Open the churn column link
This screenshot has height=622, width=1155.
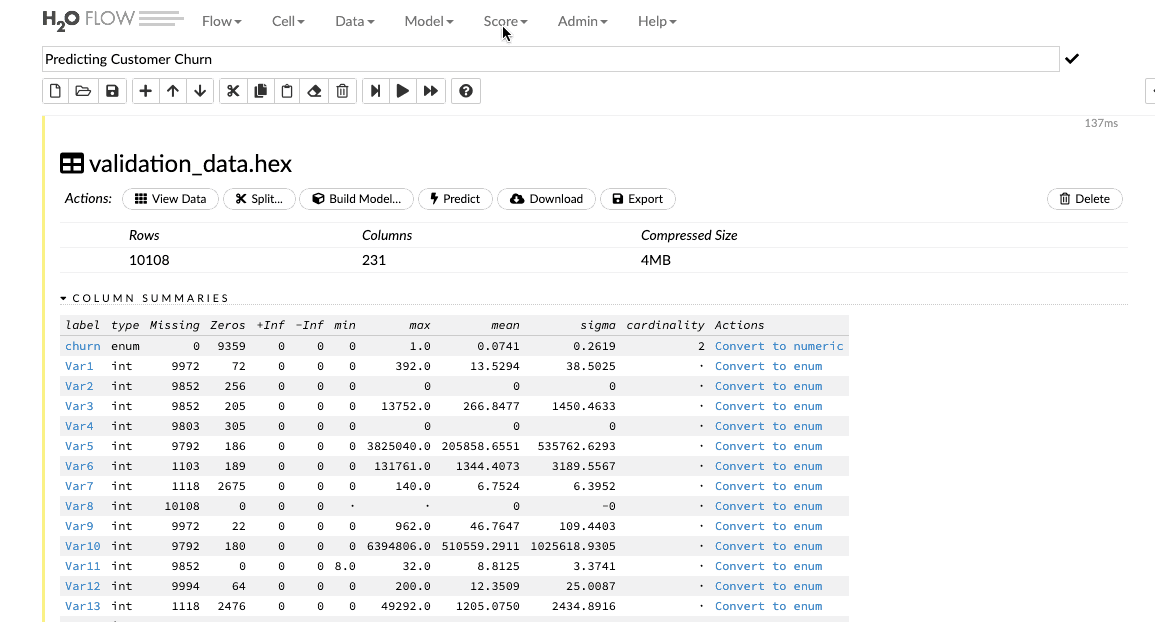pos(82,346)
